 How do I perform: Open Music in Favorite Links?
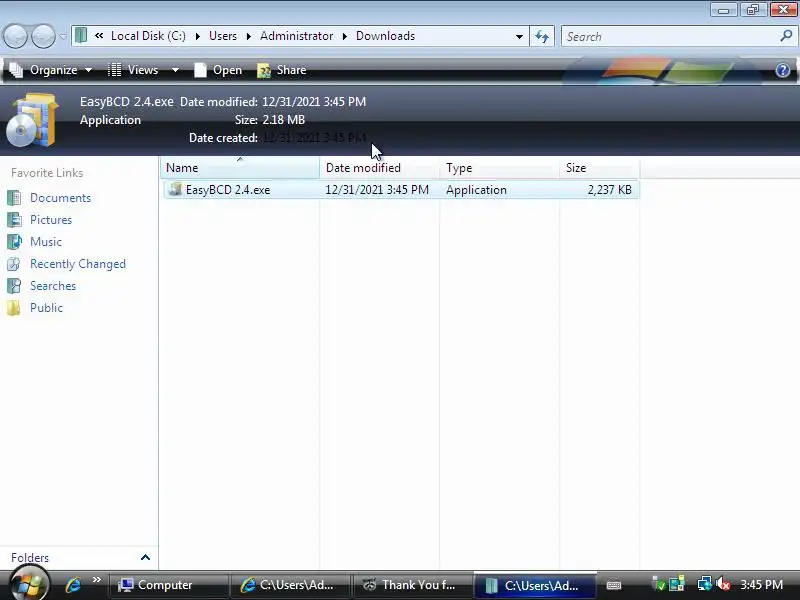(x=46, y=241)
